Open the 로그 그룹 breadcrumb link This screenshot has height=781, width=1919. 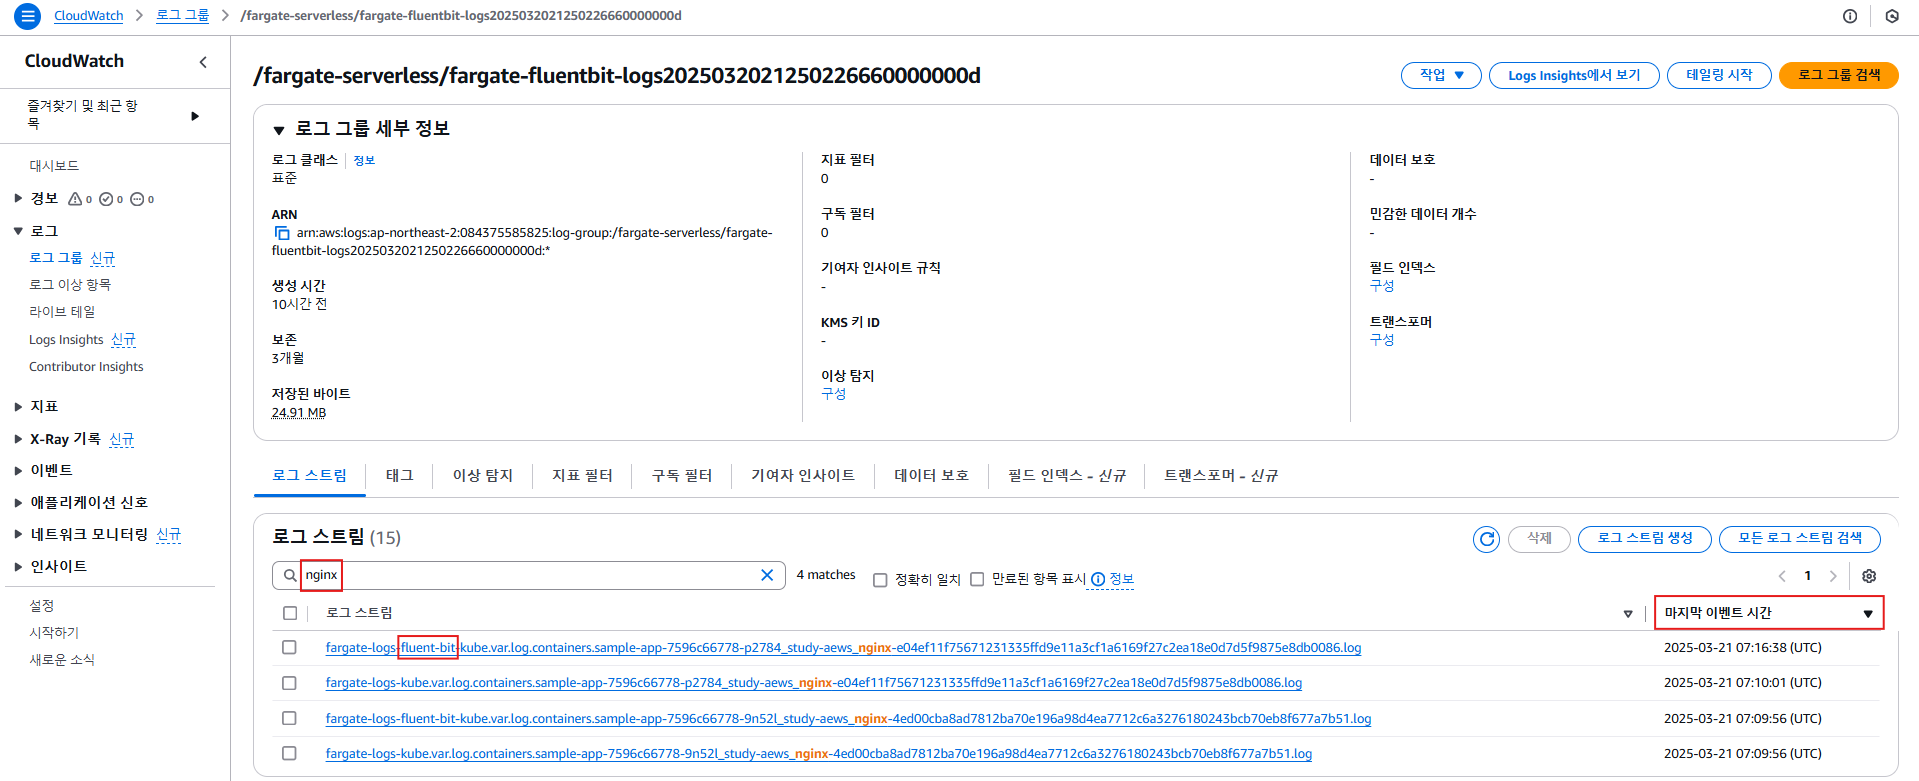pyautogui.click(x=183, y=16)
